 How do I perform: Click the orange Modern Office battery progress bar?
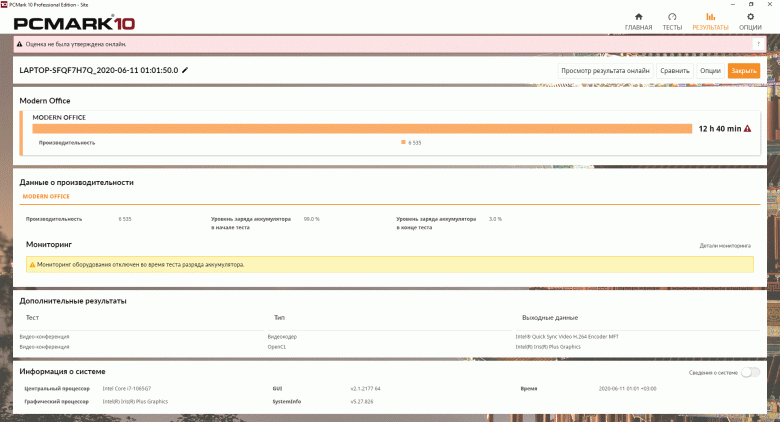[362, 128]
